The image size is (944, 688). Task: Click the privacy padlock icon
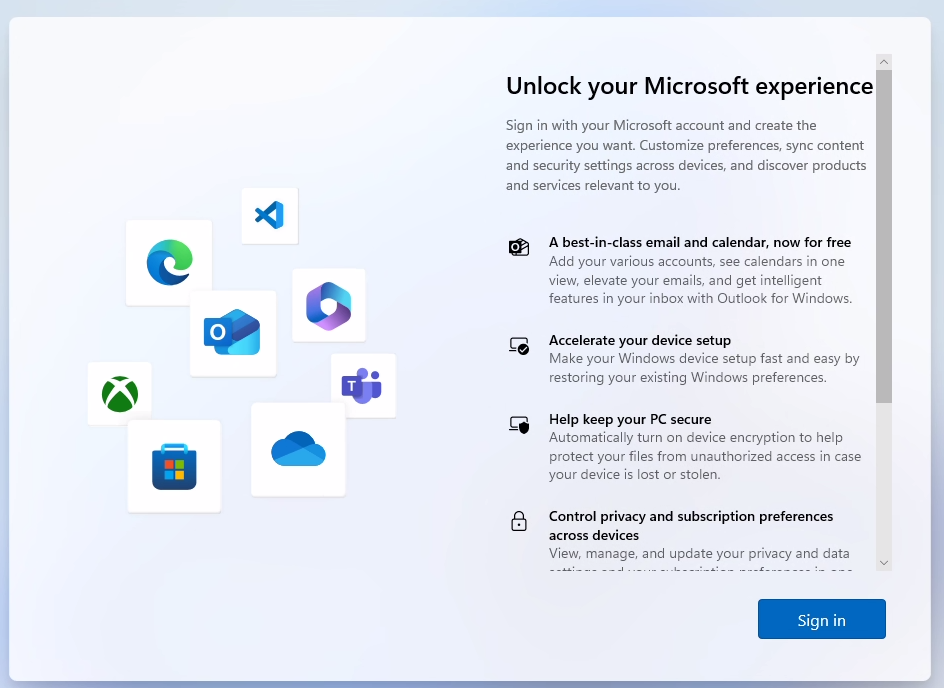[x=518, y=521]
